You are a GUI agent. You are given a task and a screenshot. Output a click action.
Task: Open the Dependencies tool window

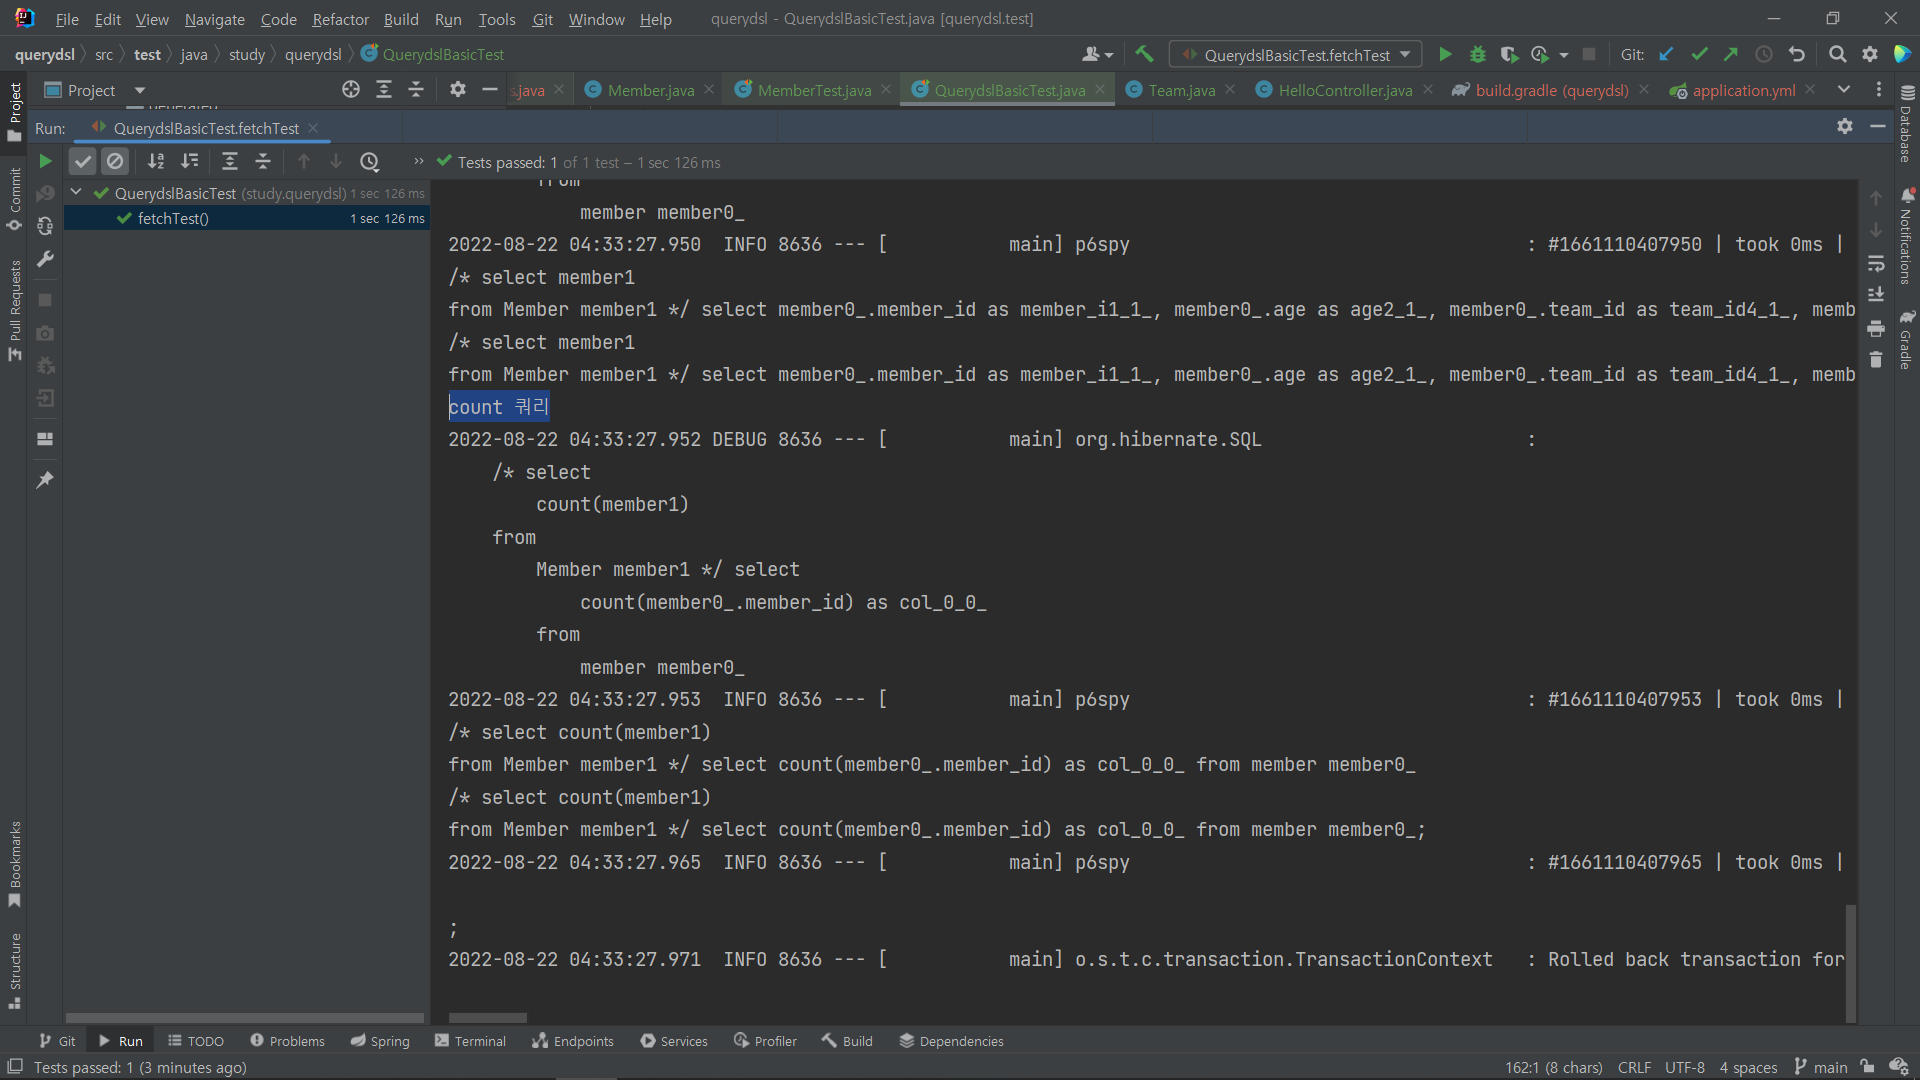(951, 1041)
